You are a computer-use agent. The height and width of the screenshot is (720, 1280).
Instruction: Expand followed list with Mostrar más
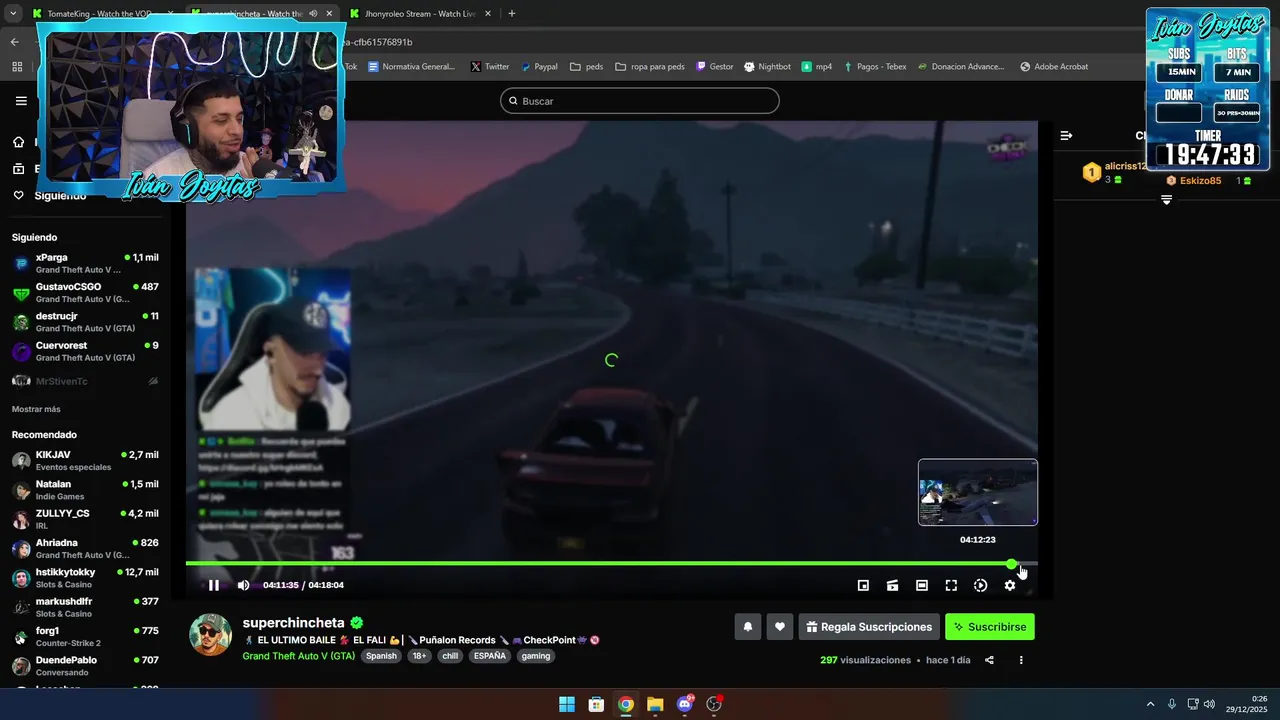36,409
